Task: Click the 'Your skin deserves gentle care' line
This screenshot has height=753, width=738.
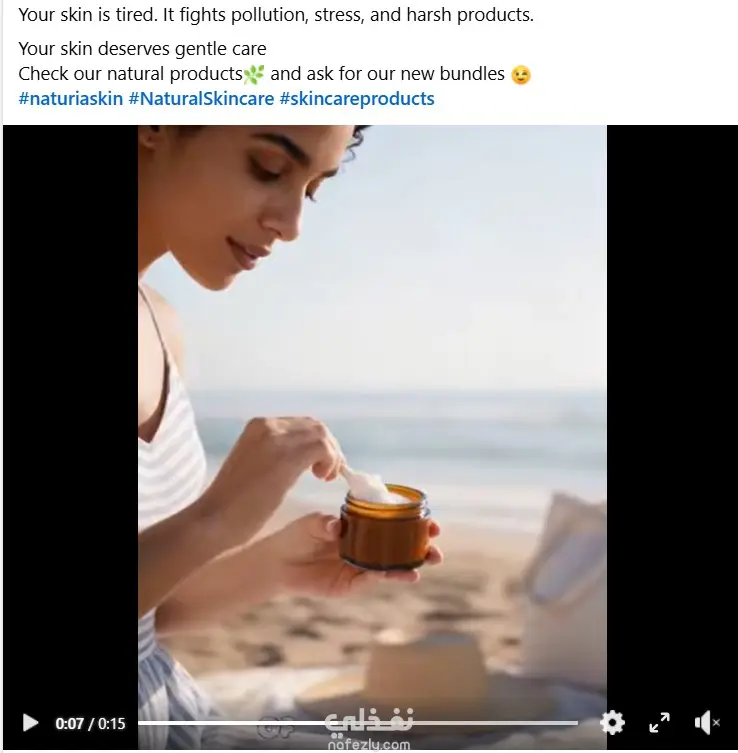Action: click(142, 49)
